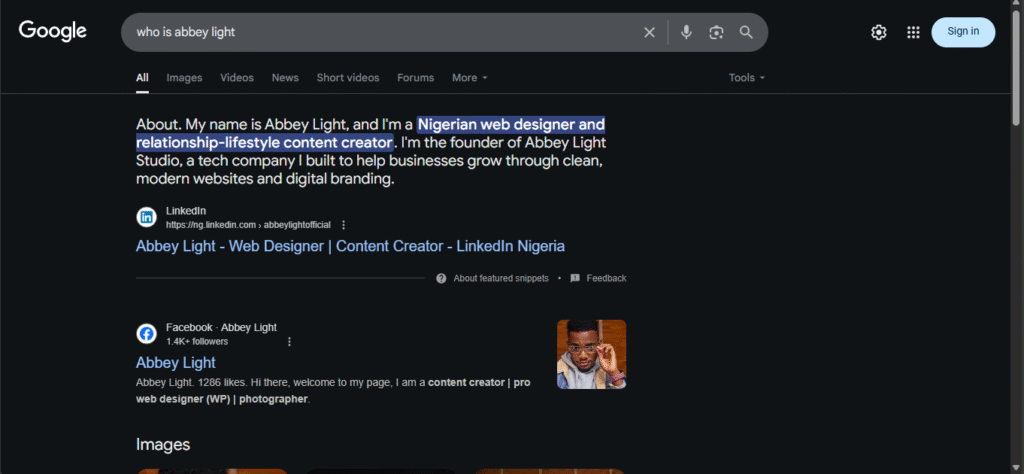Open Abbey Light LinkedIn result link
The height and width of the screenshot is (474, 1024).
(350, 246)
